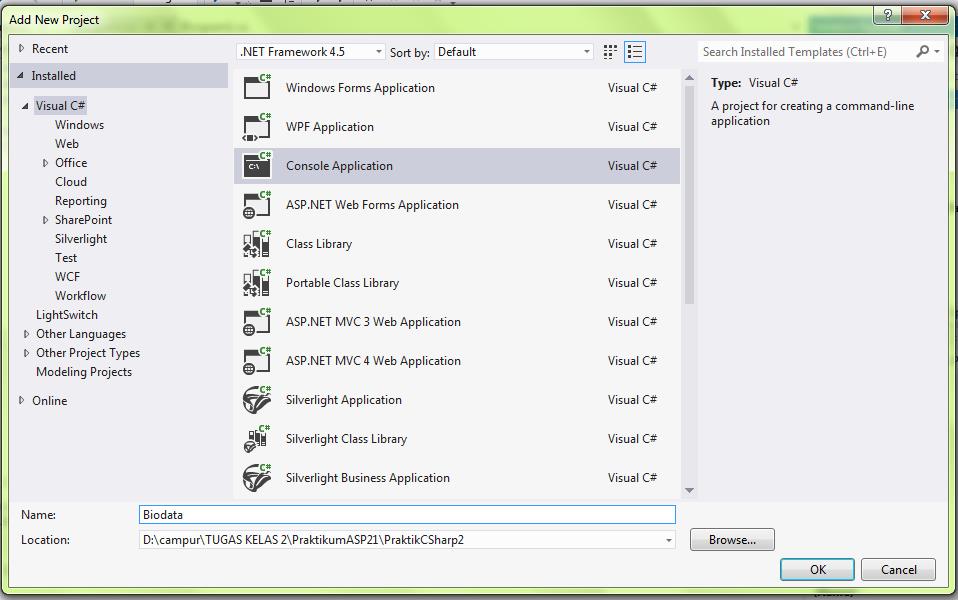Click the search magnifier icon

[923, 52]
